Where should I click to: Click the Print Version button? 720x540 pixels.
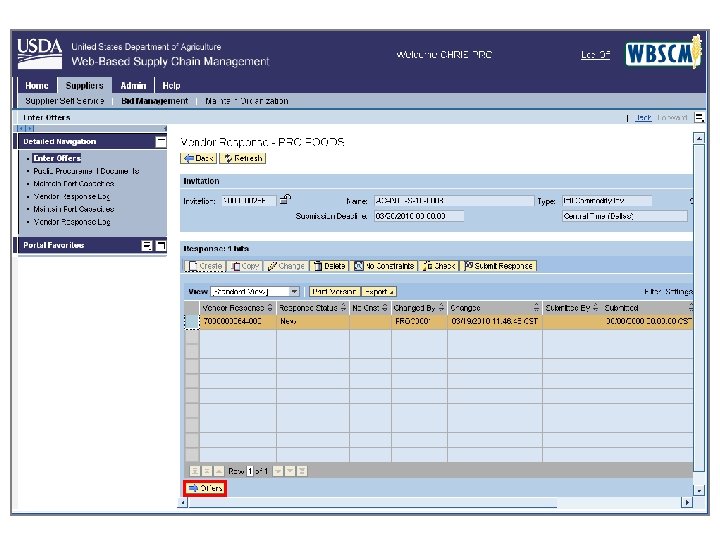click(x=334, y=292)
